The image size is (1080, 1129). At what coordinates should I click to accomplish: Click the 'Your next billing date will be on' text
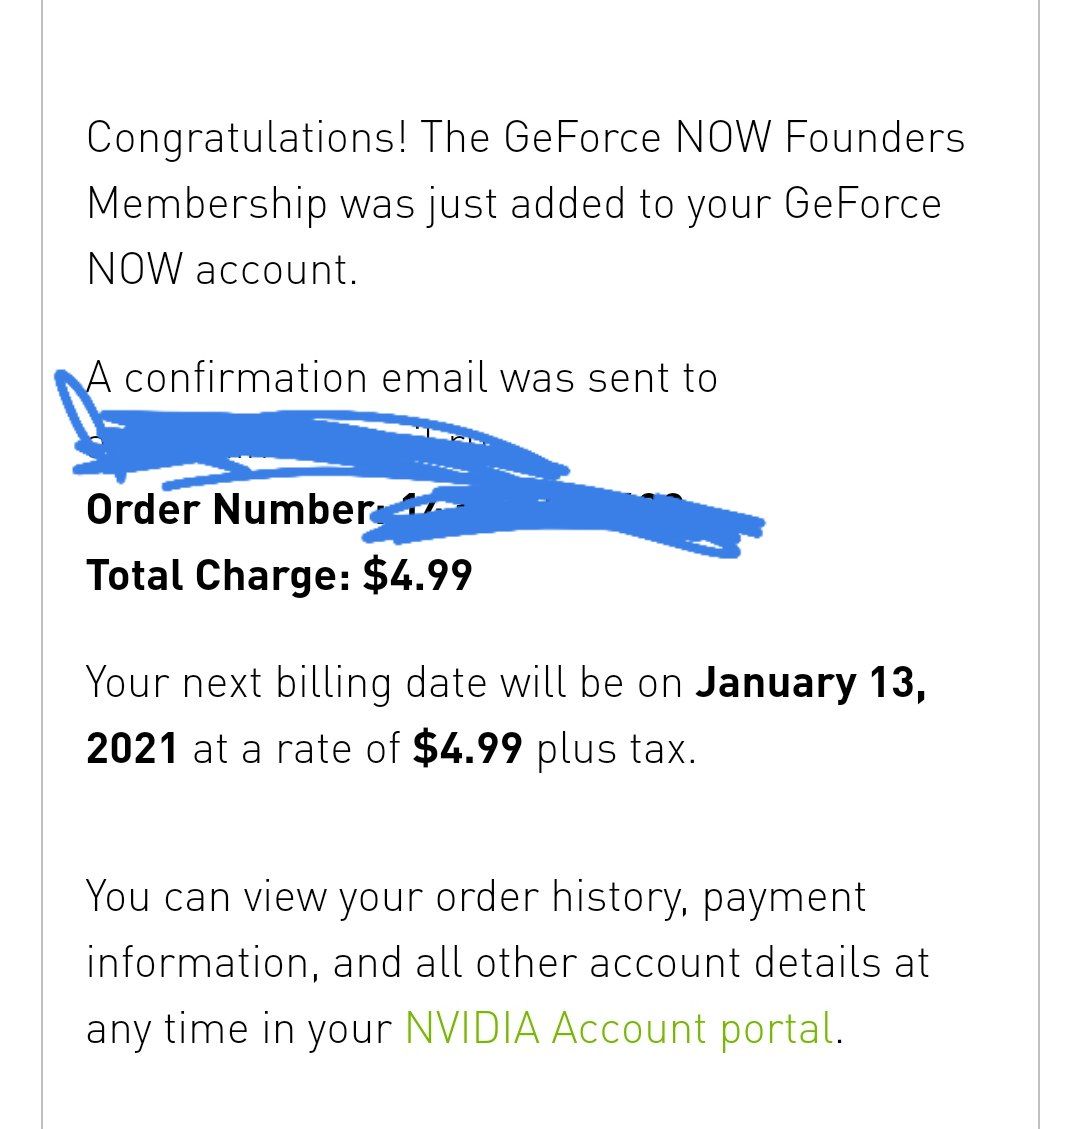[384, 683]
